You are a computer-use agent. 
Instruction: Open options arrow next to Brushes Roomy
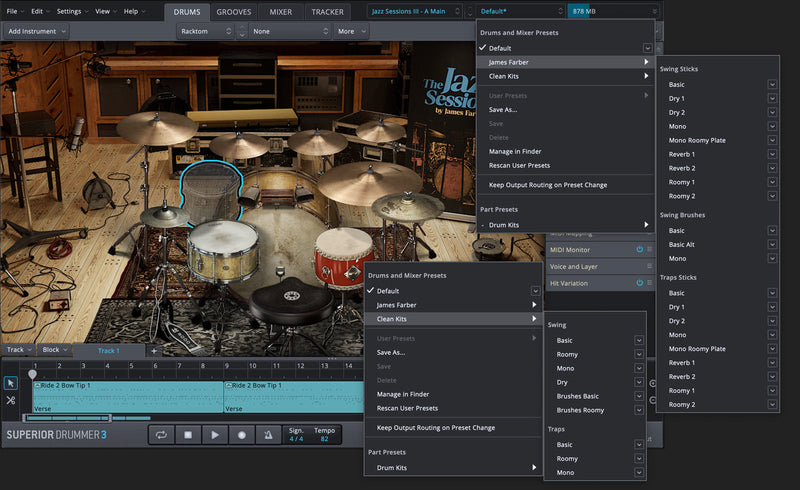[639, 410]
